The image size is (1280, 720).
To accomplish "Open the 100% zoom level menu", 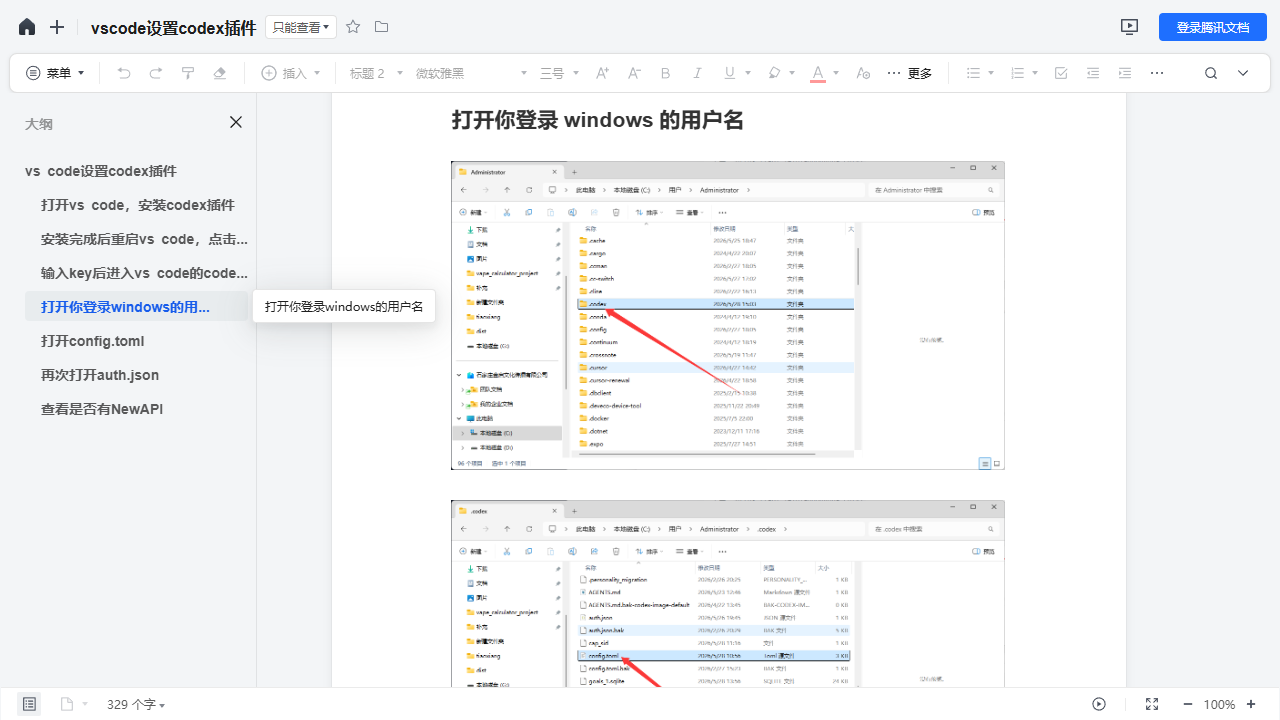I will click(1219, 704).
